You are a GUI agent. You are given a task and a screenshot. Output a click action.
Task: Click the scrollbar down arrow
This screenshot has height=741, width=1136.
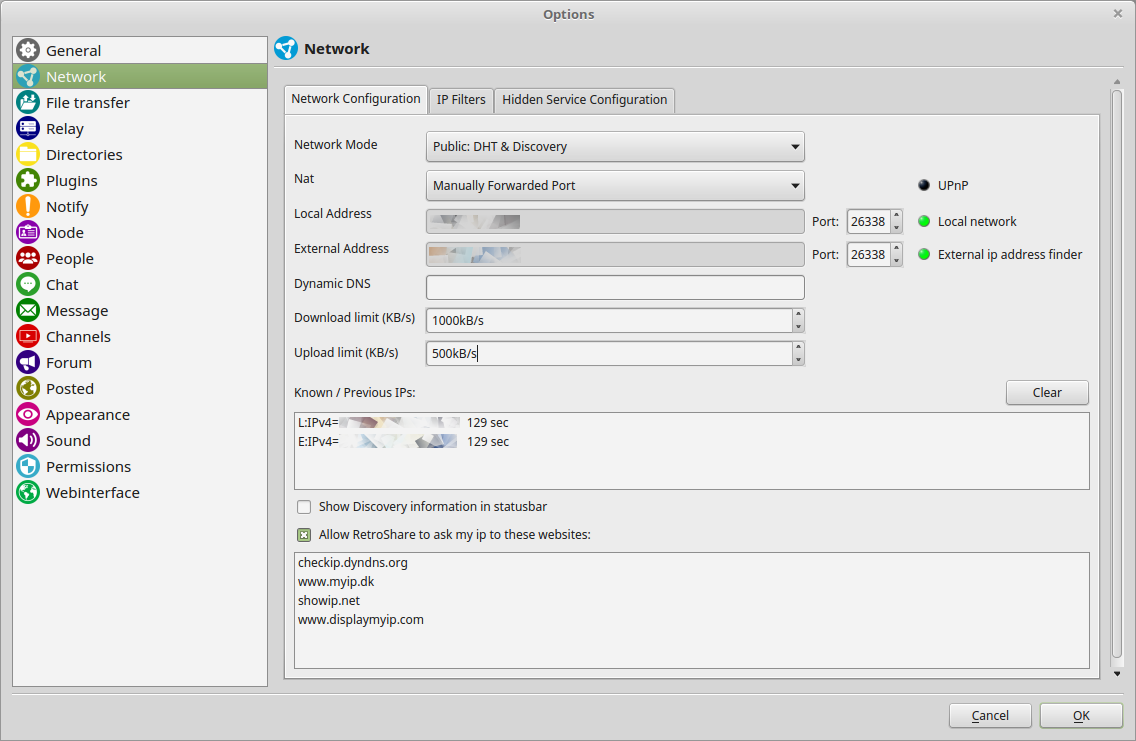1116,674
